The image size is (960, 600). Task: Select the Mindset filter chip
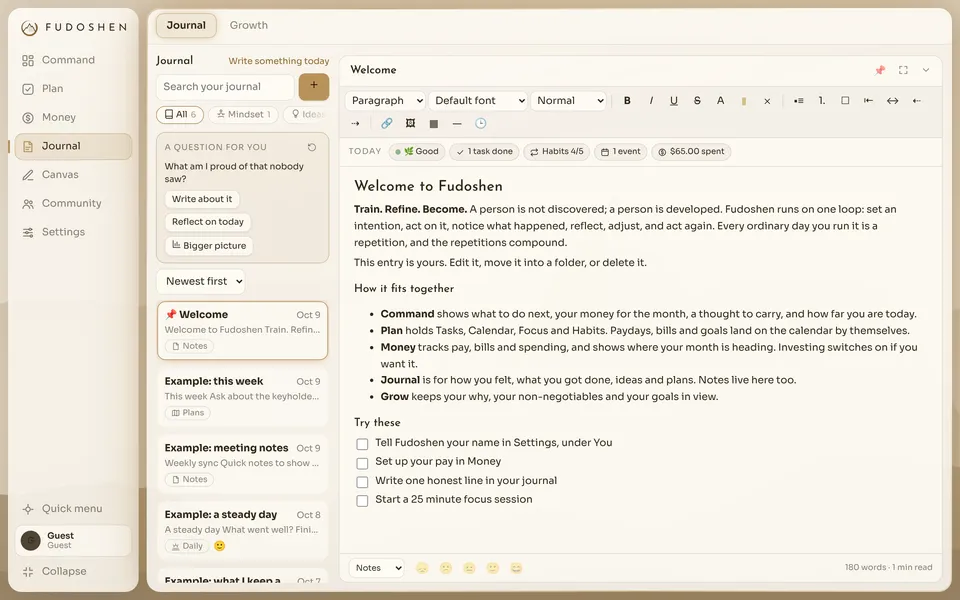(243, 114)
